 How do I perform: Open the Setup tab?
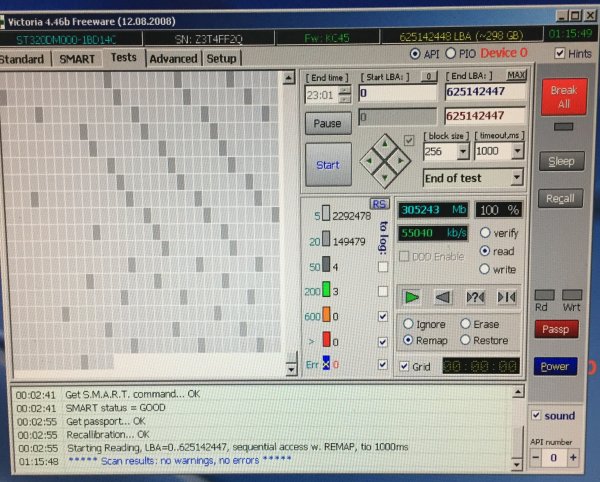tap(222, 59)
